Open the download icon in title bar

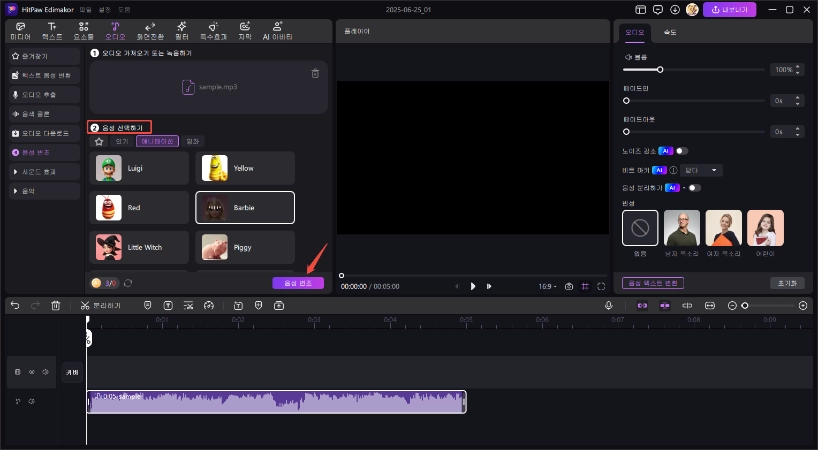point(675,9)
